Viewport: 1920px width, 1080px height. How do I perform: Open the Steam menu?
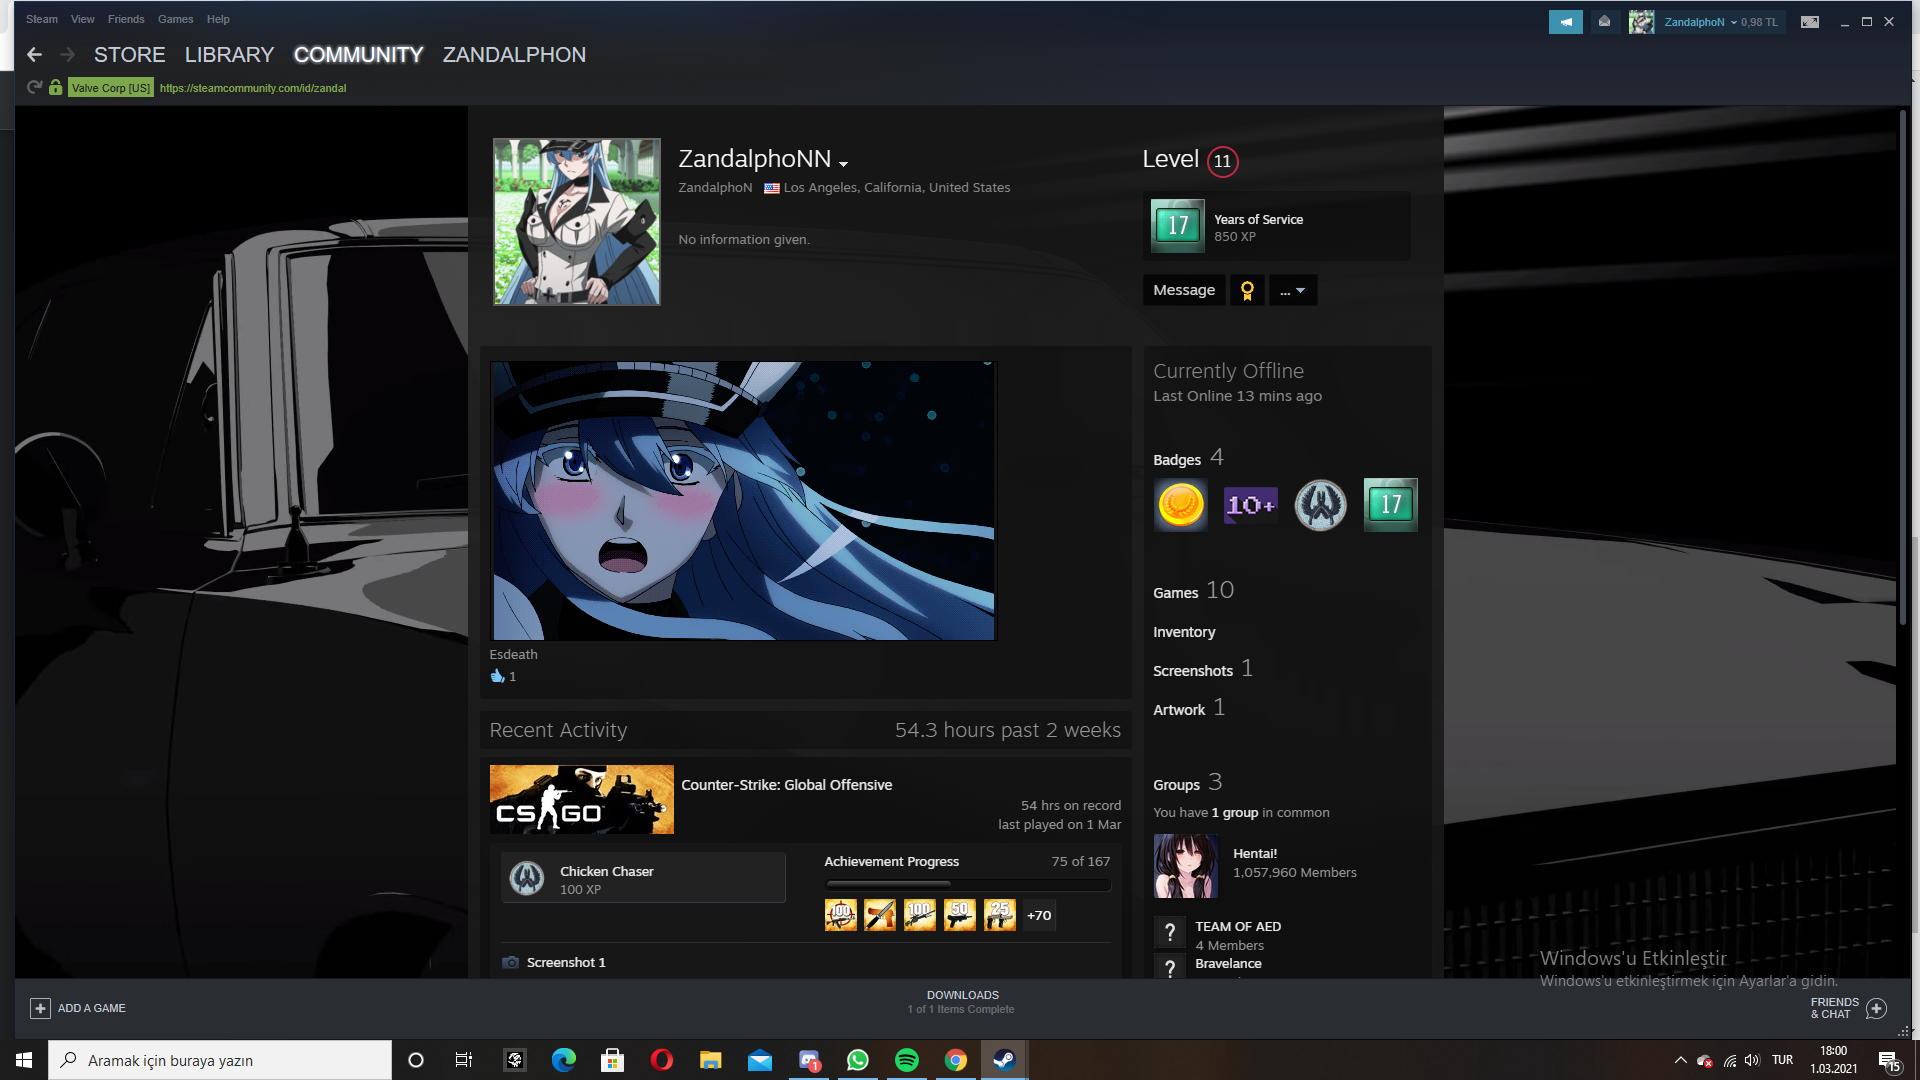pos(42,19)
